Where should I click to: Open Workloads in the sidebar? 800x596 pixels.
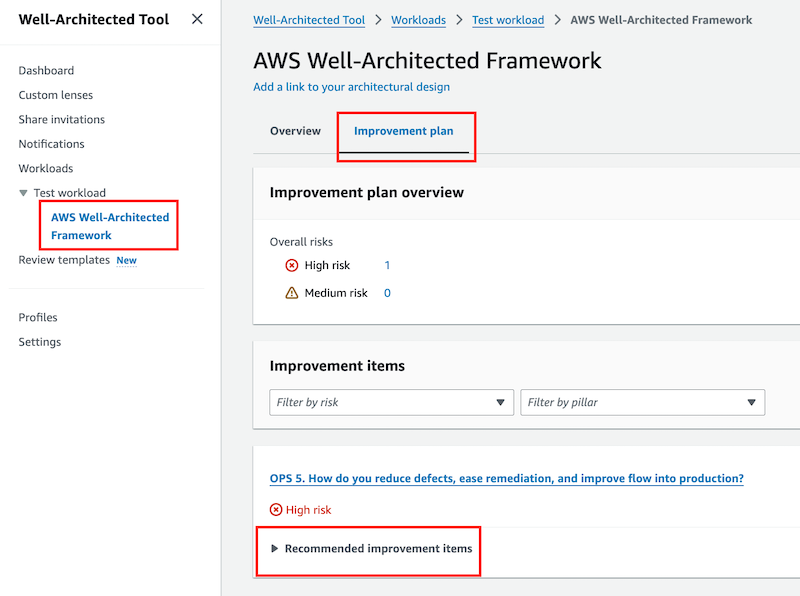[46, 168]
